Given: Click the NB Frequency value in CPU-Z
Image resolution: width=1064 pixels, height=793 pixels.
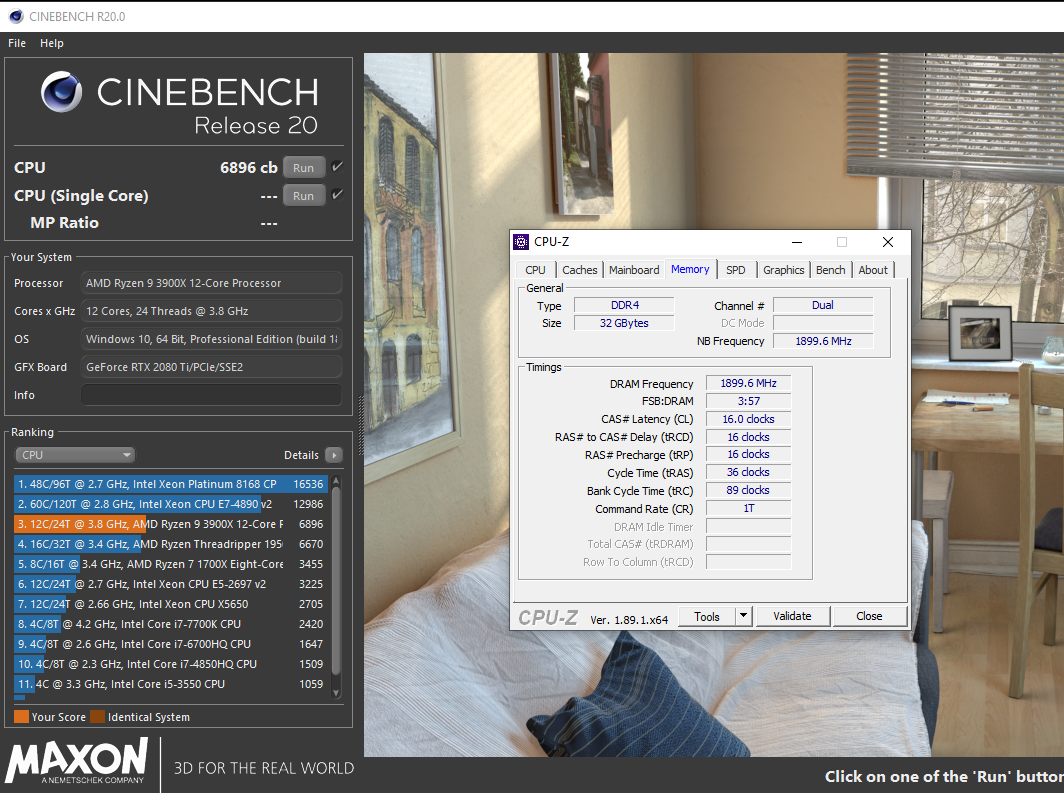Looking at the screenshot, I should click(823, 341).
